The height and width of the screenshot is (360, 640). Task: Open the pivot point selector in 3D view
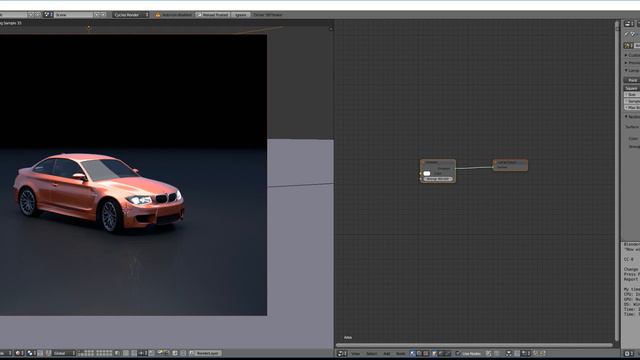[31, 353]
